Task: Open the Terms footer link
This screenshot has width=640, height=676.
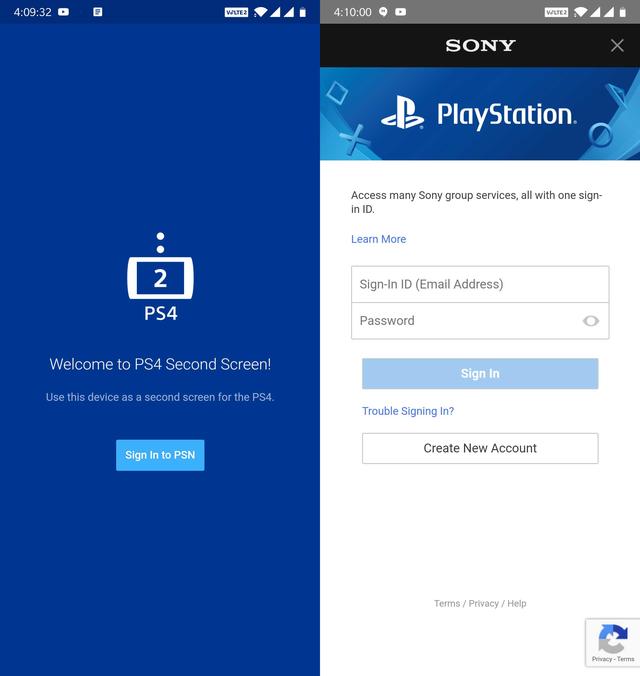Action: click(x=447, y=603)
